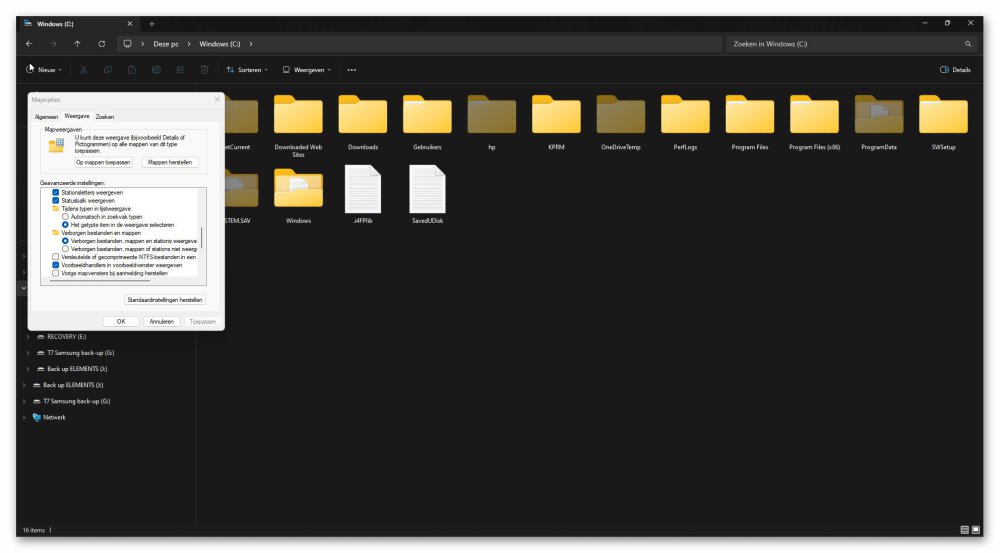Open the Sorteren dropdown
The height and width of the screenshot is (553, 1000).
point(247,70)
